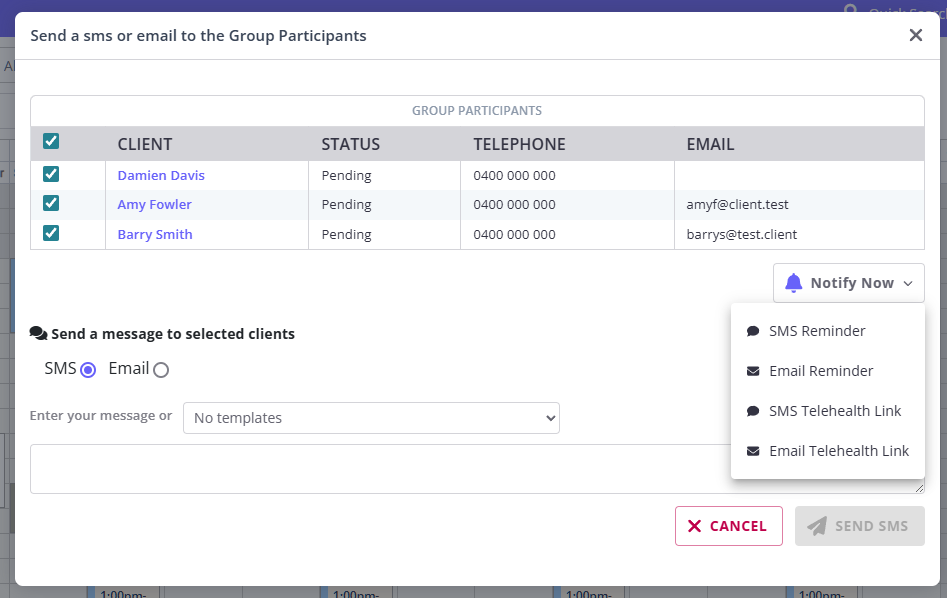
Task: Click the bell icon in Notify Now
Action: point(794,283)
